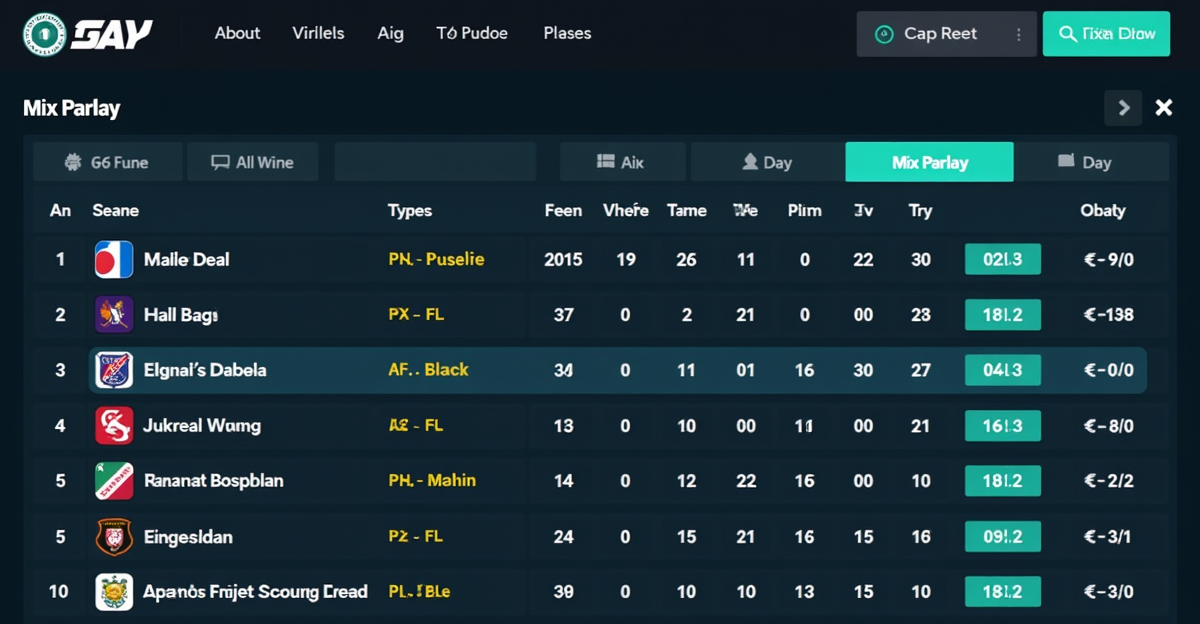Click the €-138 value for Hall Bags
Image resolution: width=1200 pixels, height=624 pixels.
1109,315
